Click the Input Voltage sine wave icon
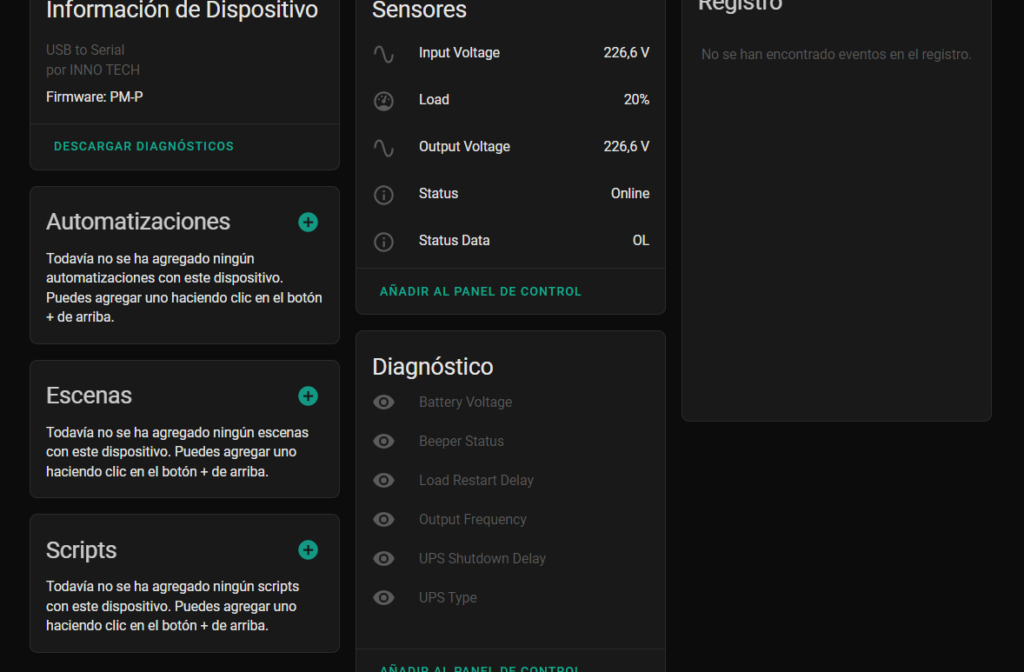Image resolution: width=1024 pixels, height=672 pixels. coord(384,54)
